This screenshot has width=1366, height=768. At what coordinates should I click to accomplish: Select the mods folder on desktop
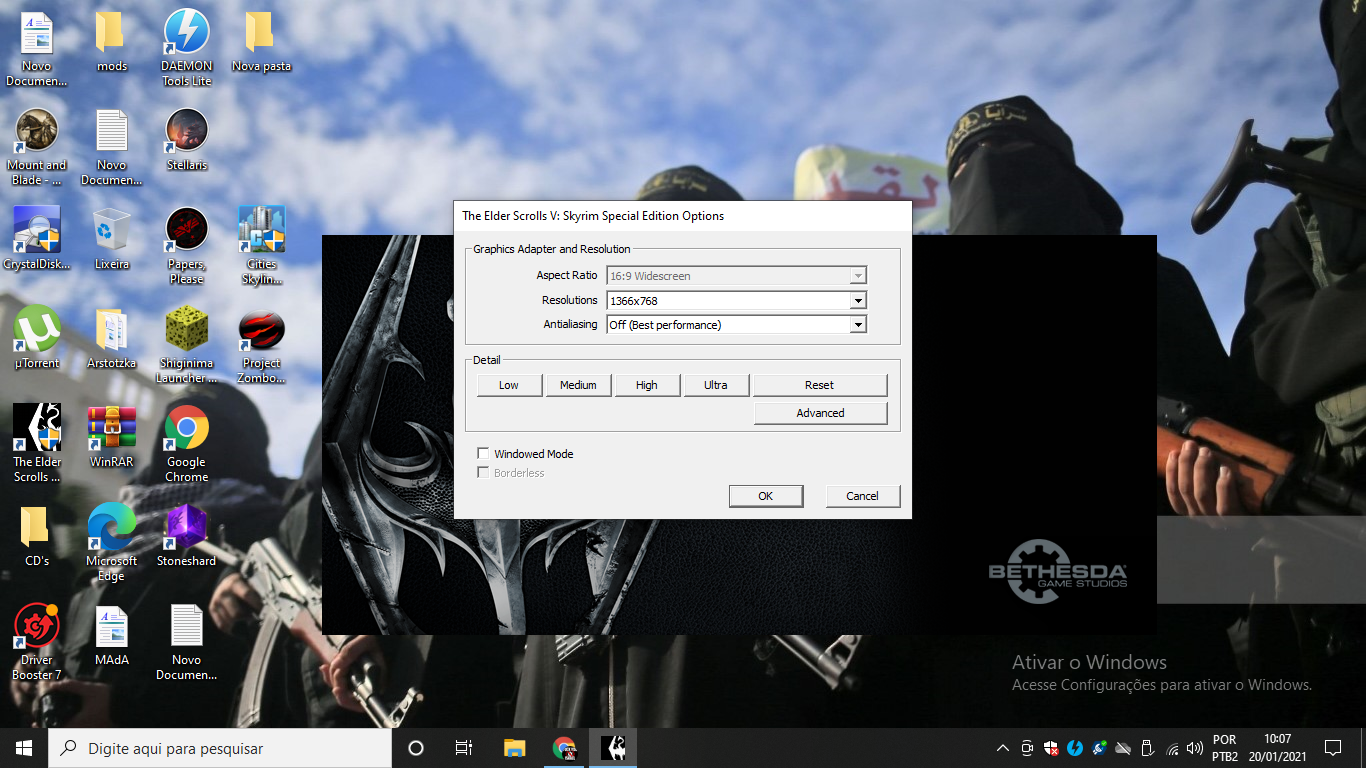111,42
